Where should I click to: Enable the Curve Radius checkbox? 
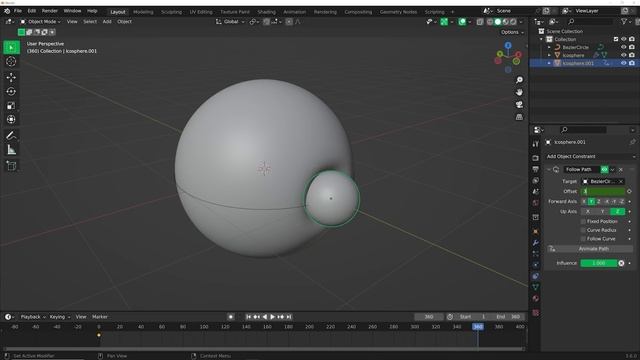(x=583, y=230)
